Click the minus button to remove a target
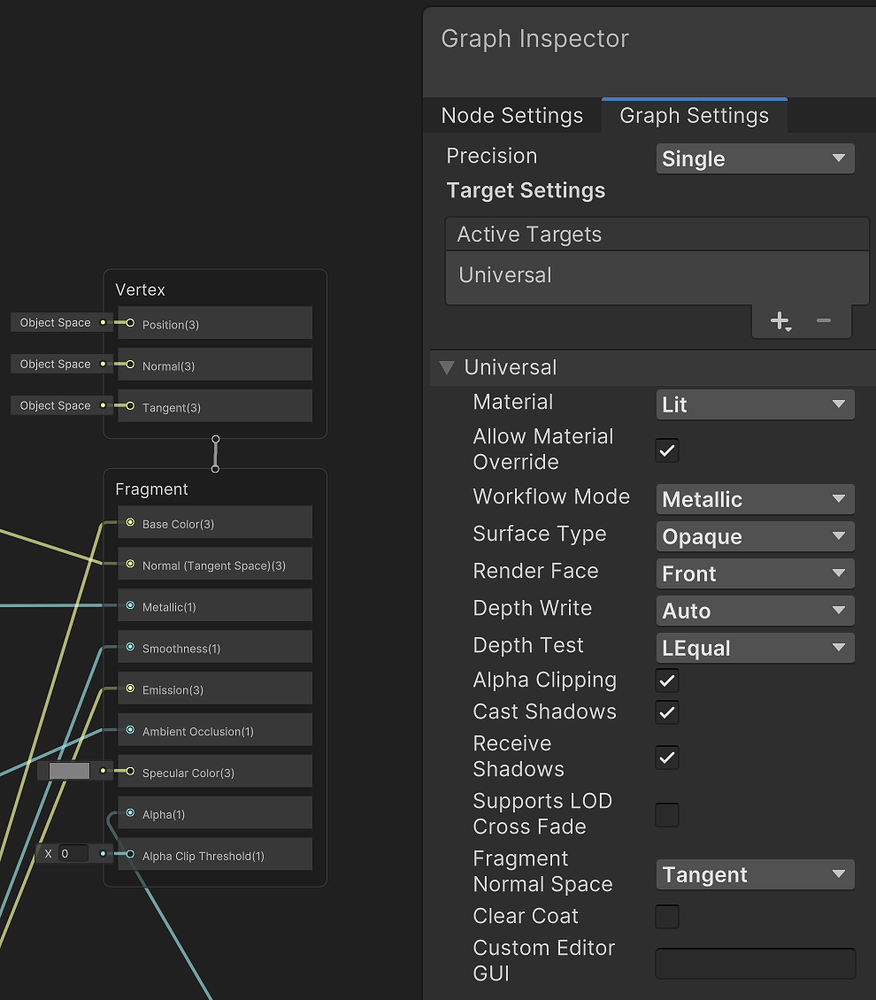 [823, 321]
